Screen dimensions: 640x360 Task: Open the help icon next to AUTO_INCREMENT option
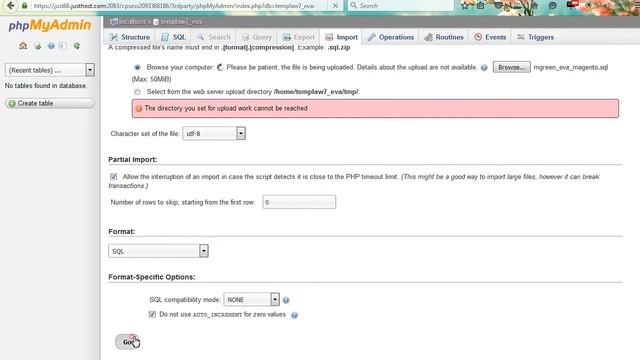295,315
